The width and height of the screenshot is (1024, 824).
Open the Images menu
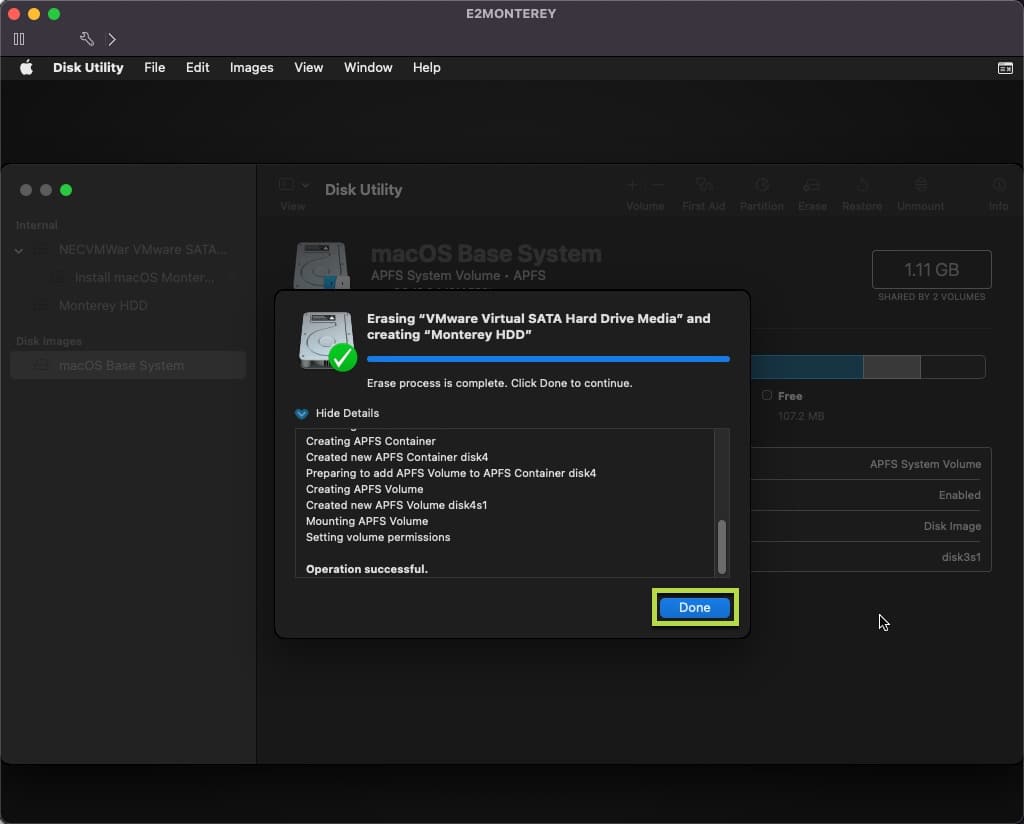coord(251,68)
